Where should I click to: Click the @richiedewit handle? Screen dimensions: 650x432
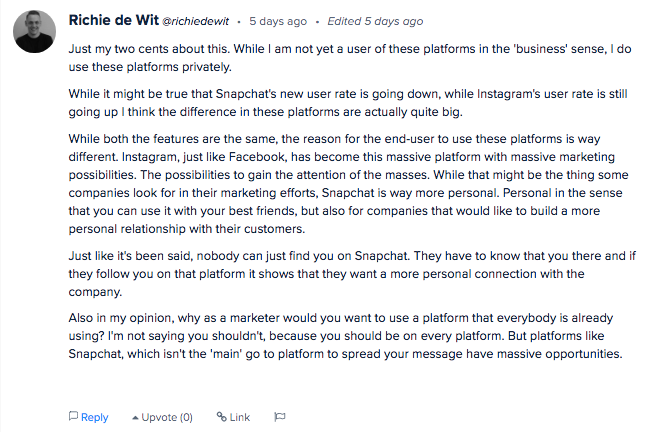[x=195, y=22]
